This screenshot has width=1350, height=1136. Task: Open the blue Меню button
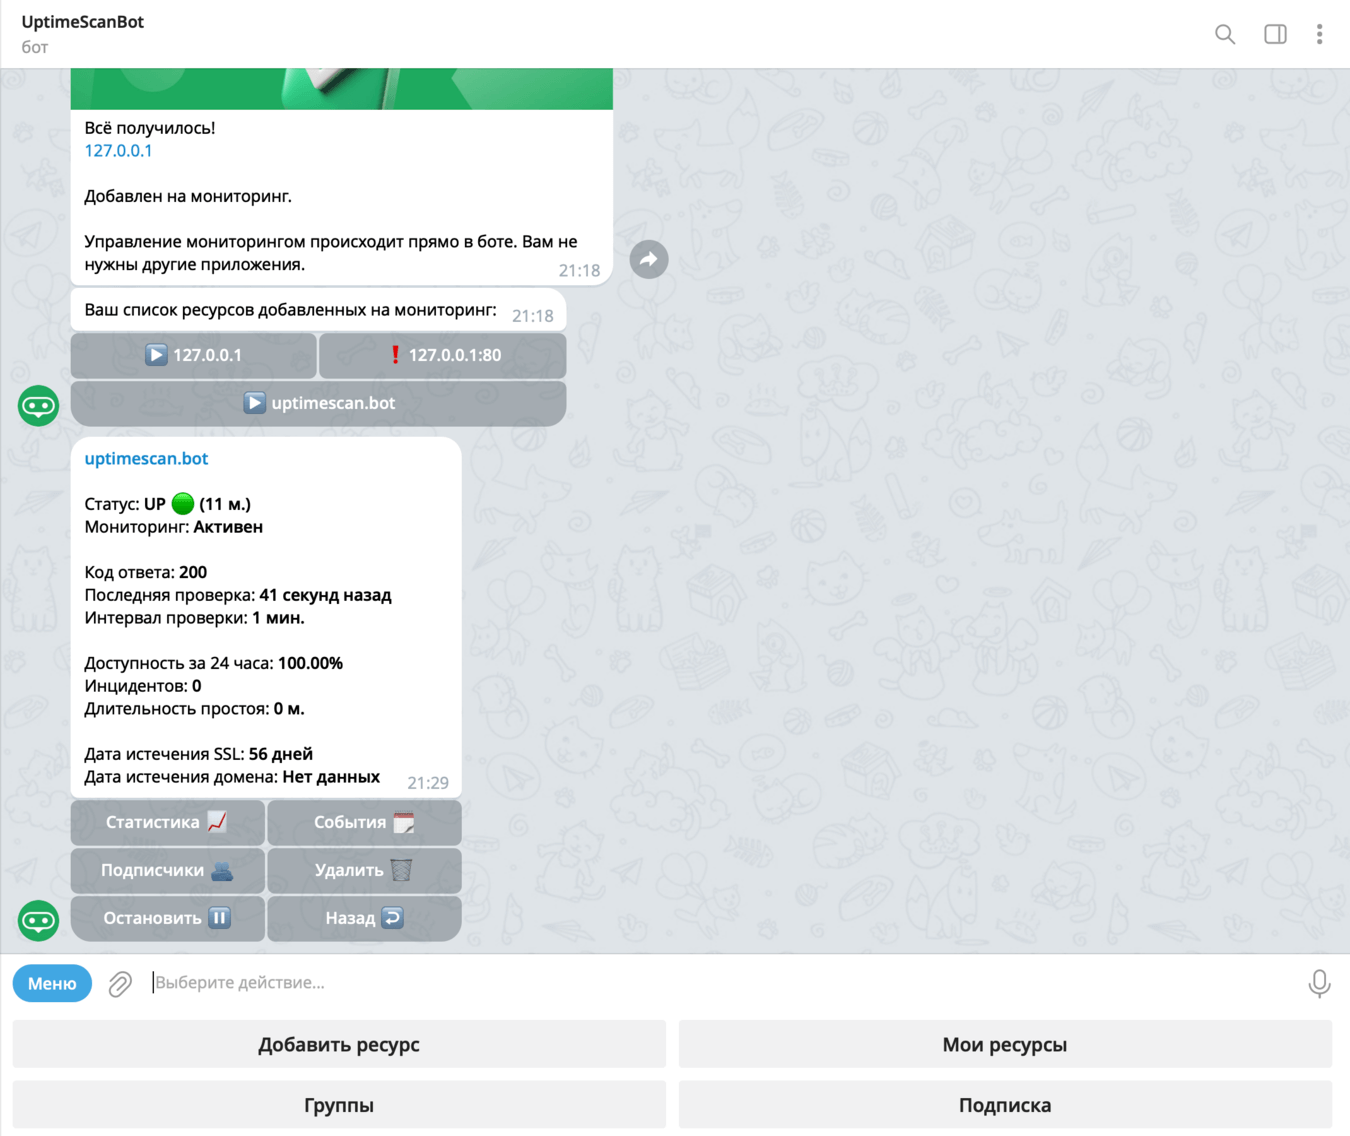point(52,984)
